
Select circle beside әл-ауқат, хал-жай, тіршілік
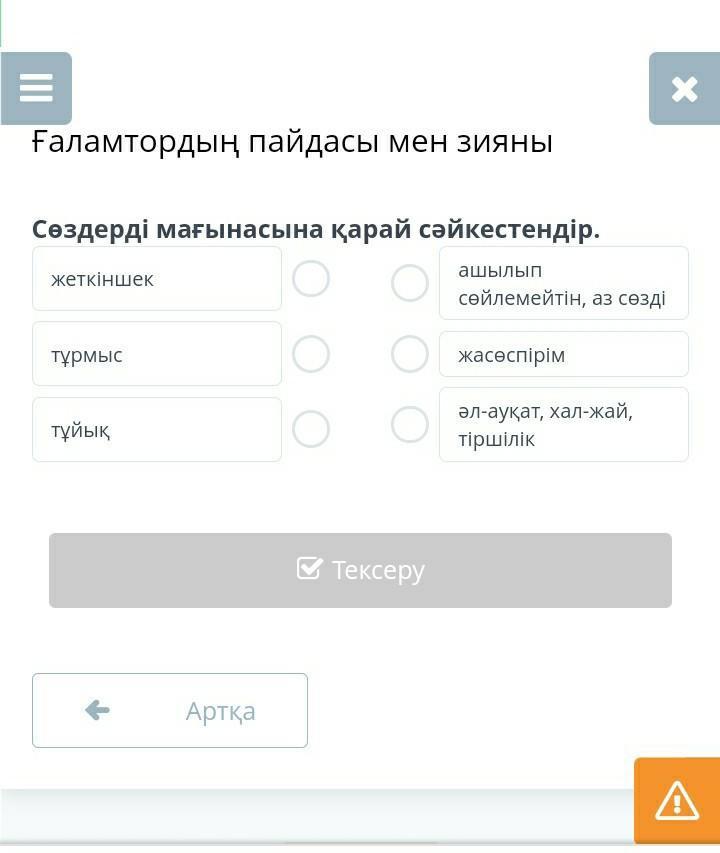[410, 424]
